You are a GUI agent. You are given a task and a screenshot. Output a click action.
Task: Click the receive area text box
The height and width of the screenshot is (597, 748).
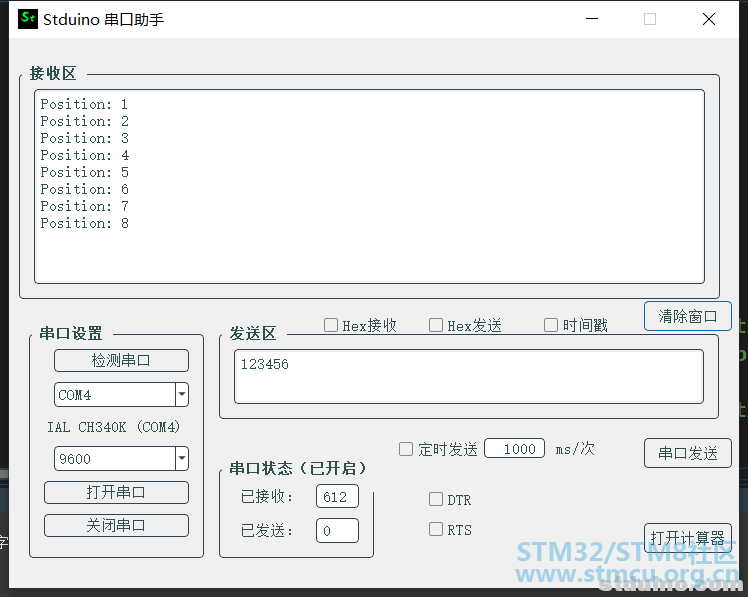pyautogui.click(x=369, y=187)
